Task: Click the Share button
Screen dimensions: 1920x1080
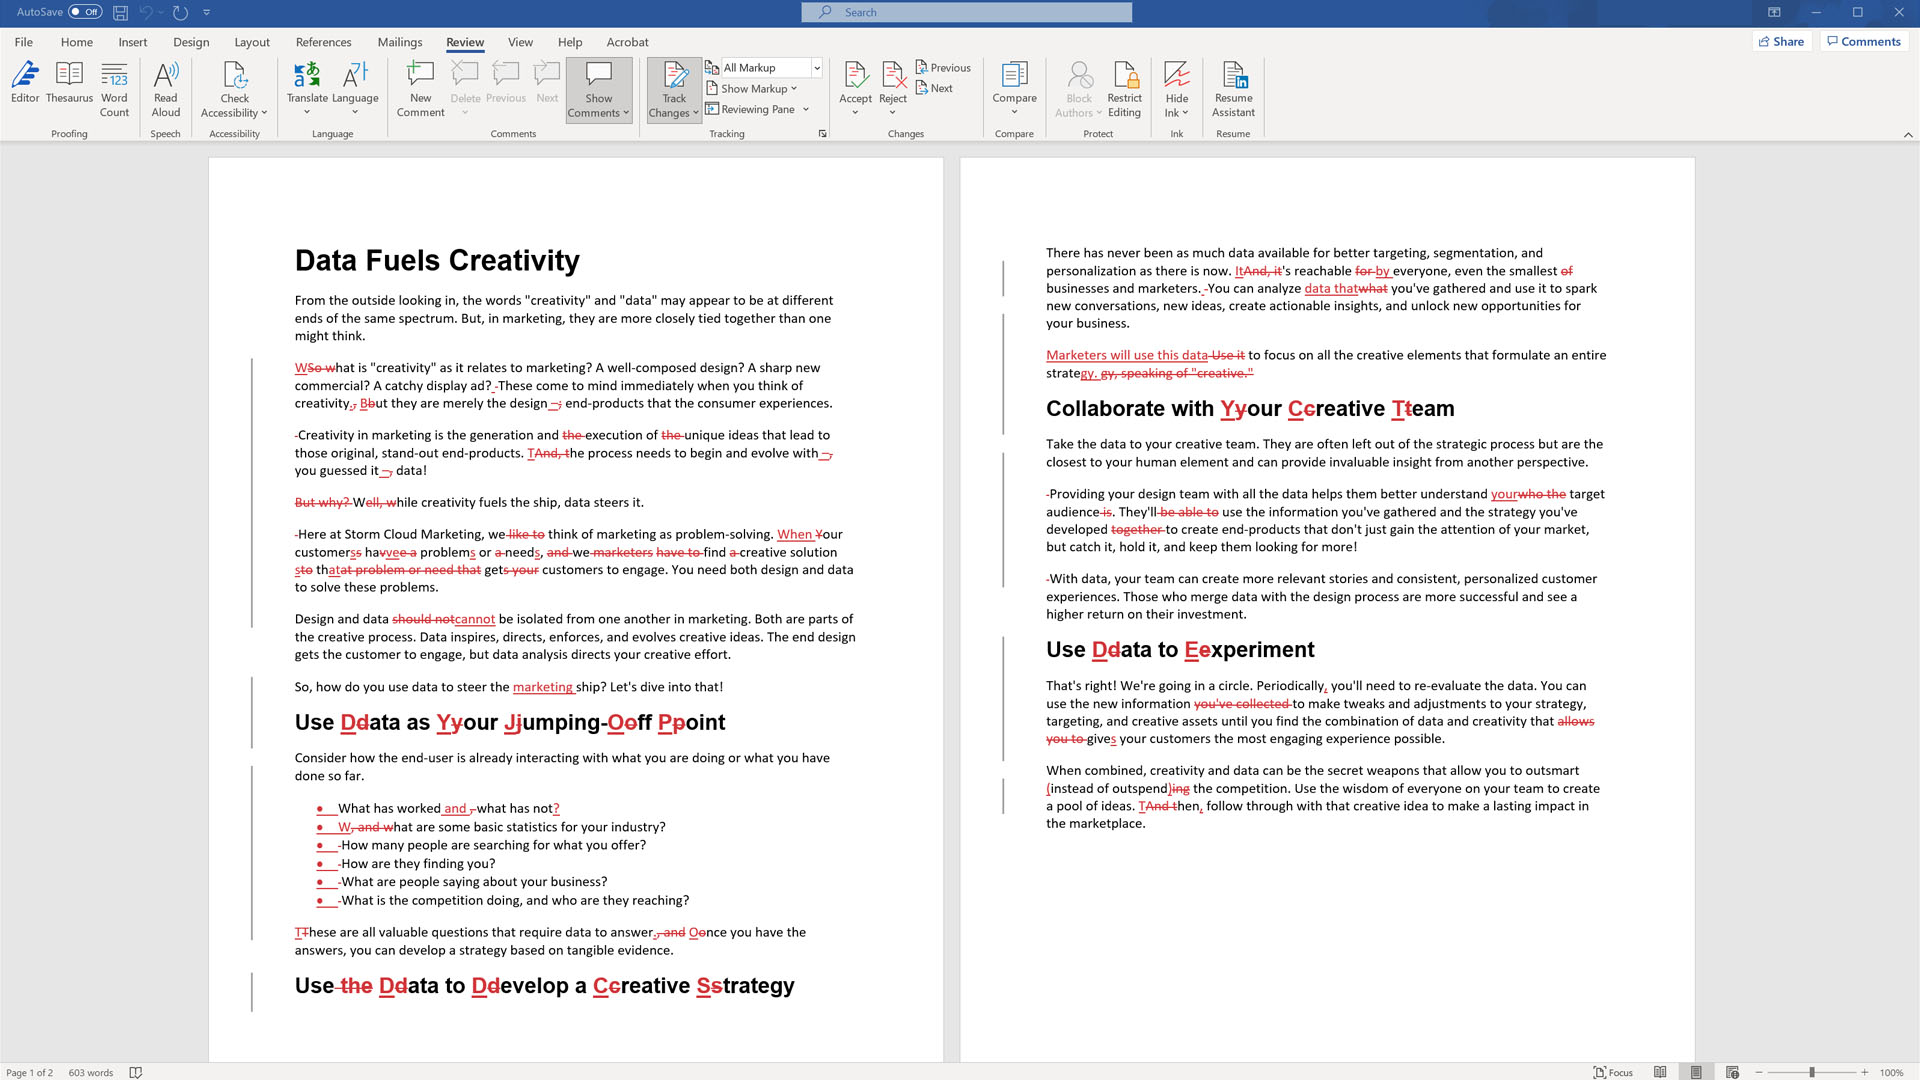Action: click(1781, 41)
